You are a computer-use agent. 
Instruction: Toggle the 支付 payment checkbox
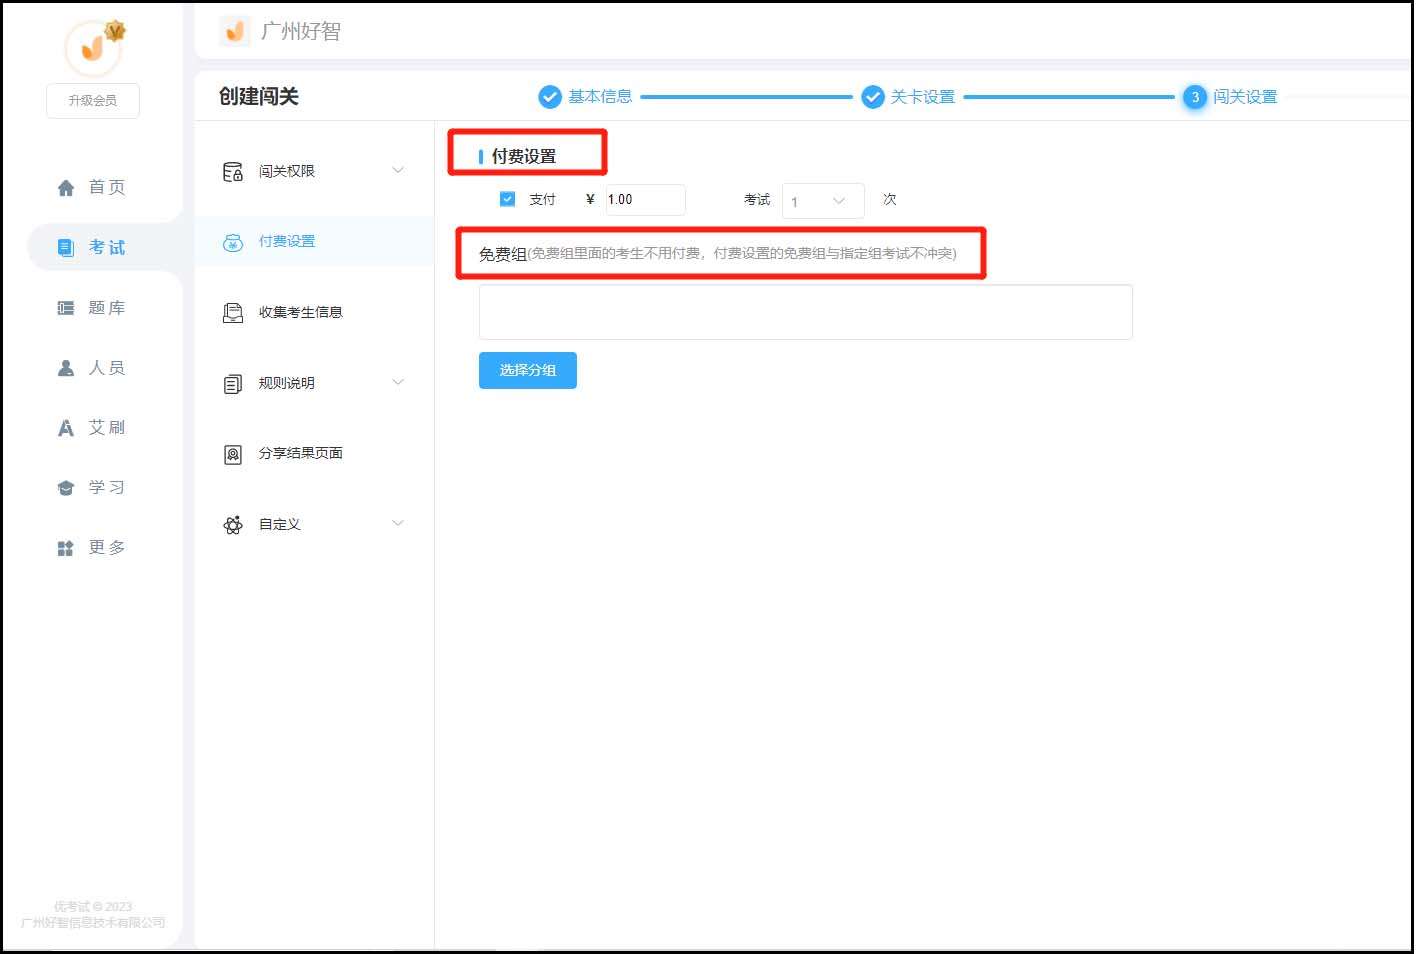[x=507, y=198]
